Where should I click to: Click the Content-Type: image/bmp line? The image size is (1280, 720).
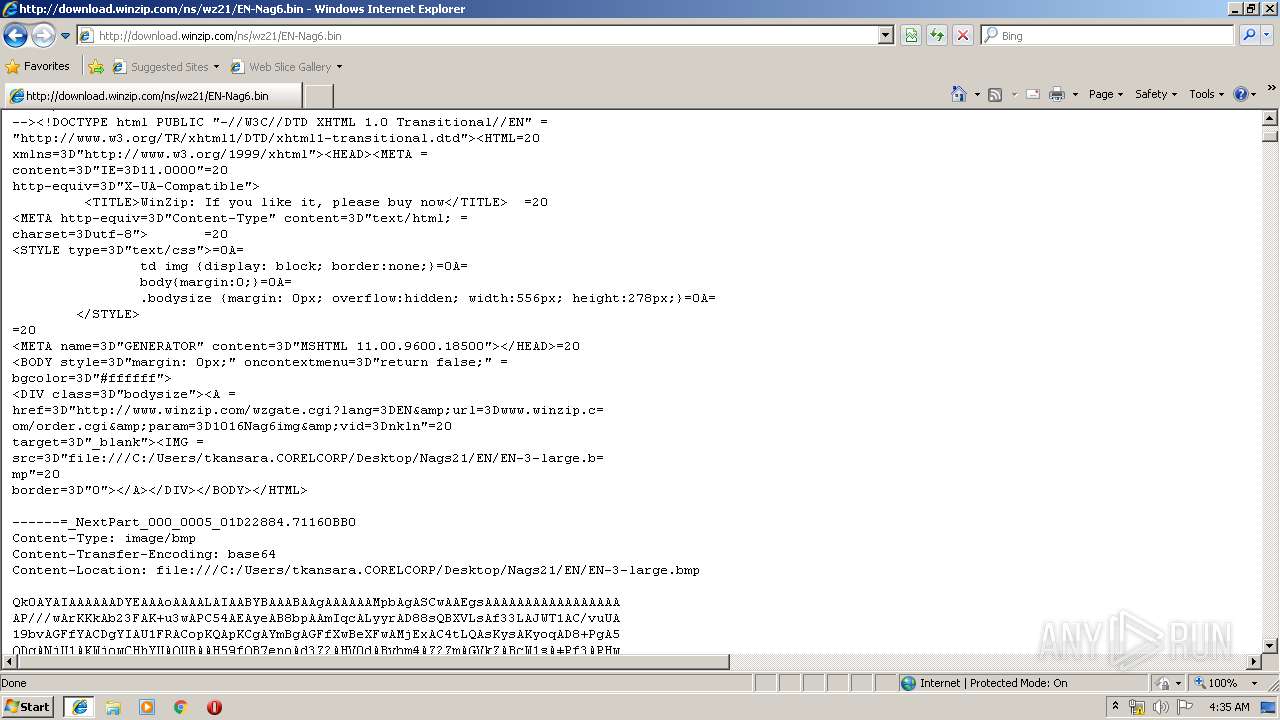[x=104, y=538]
